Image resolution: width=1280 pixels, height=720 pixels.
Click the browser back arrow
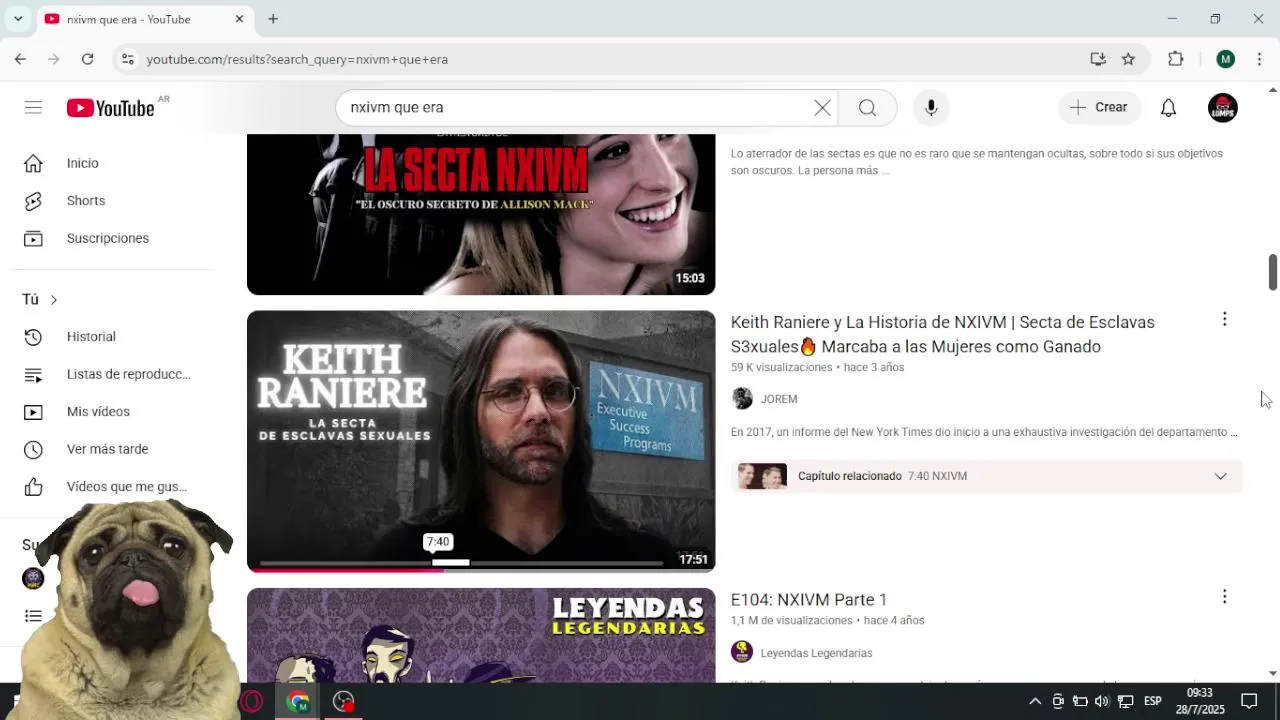(20, 59)
